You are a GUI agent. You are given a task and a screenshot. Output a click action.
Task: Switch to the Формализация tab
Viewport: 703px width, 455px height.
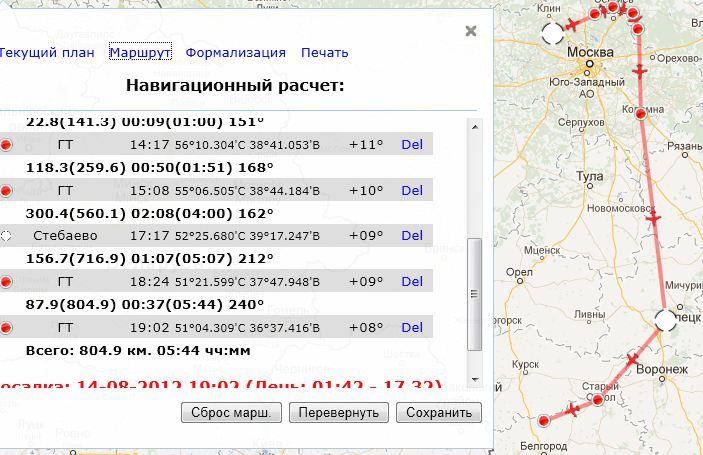(235, 52)
